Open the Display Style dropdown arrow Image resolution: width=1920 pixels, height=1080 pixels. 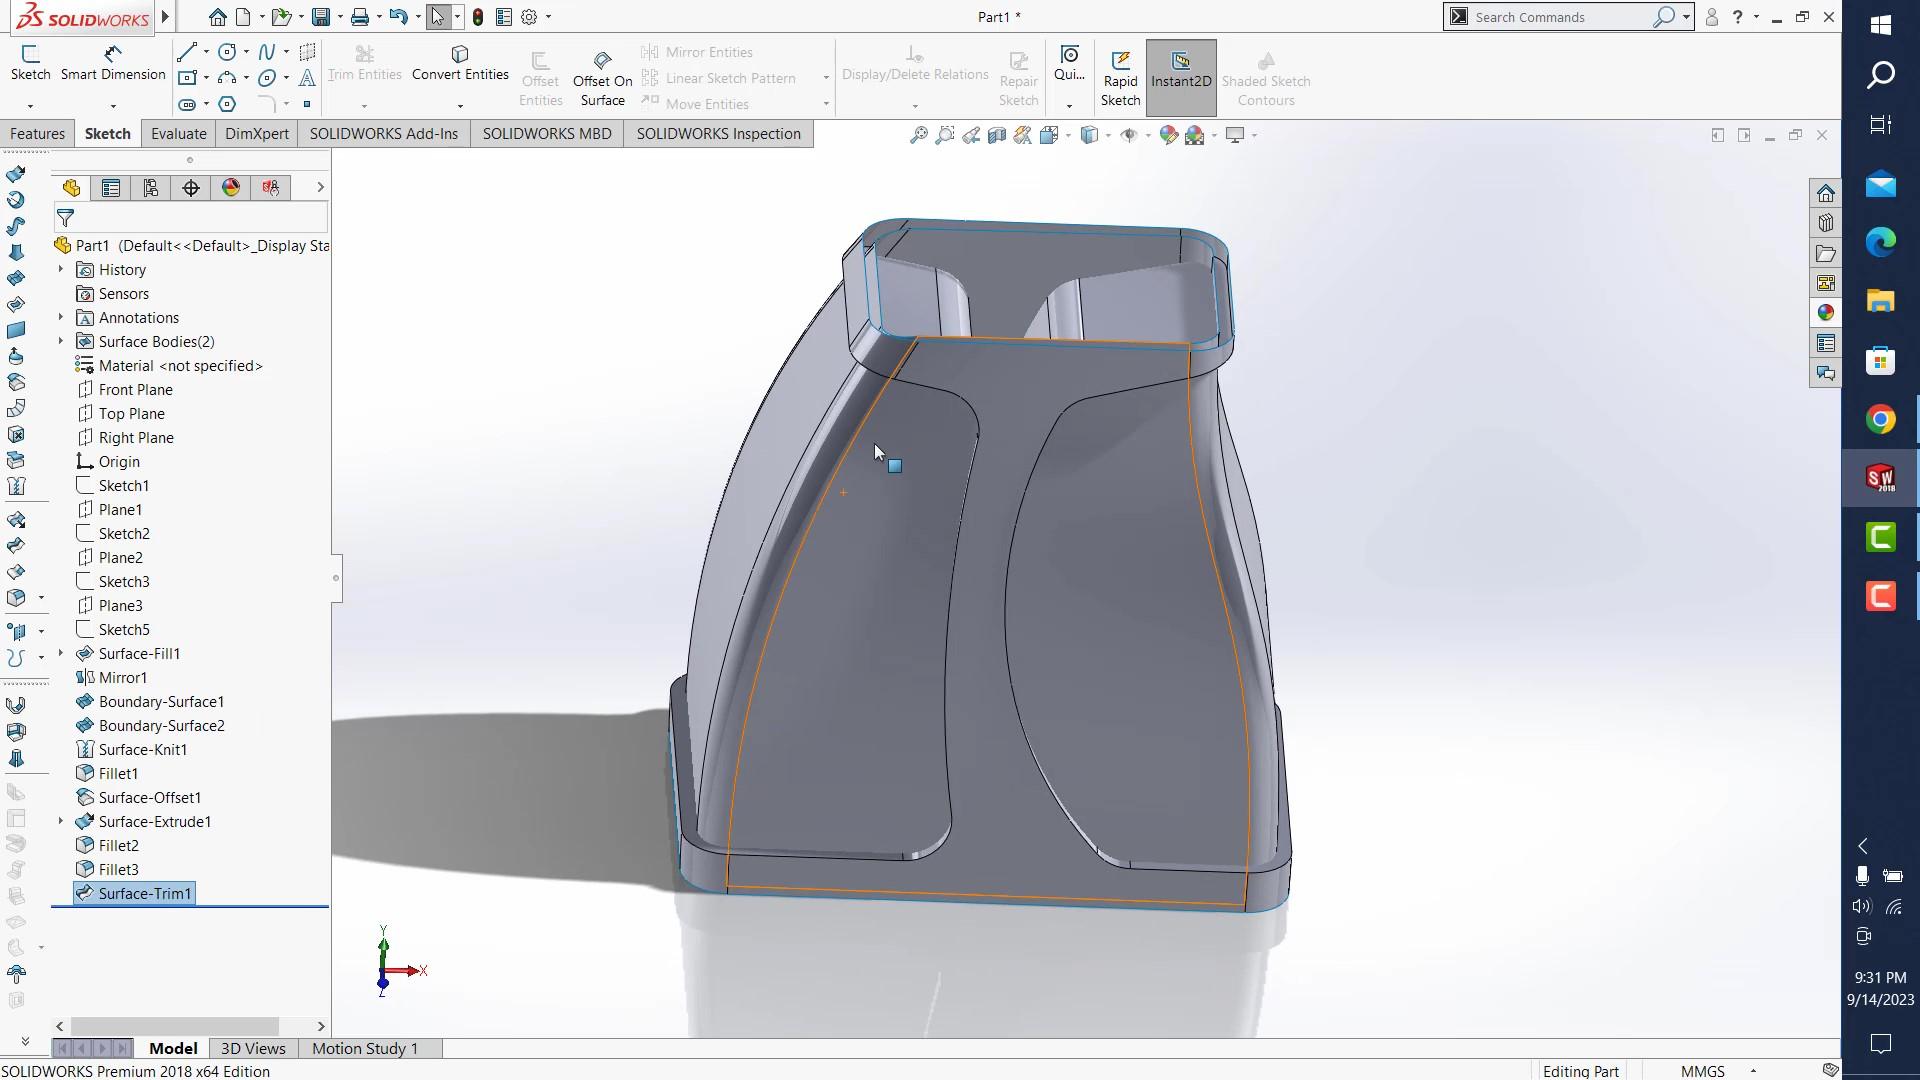pyautogui.click(x=1108, y=135)
